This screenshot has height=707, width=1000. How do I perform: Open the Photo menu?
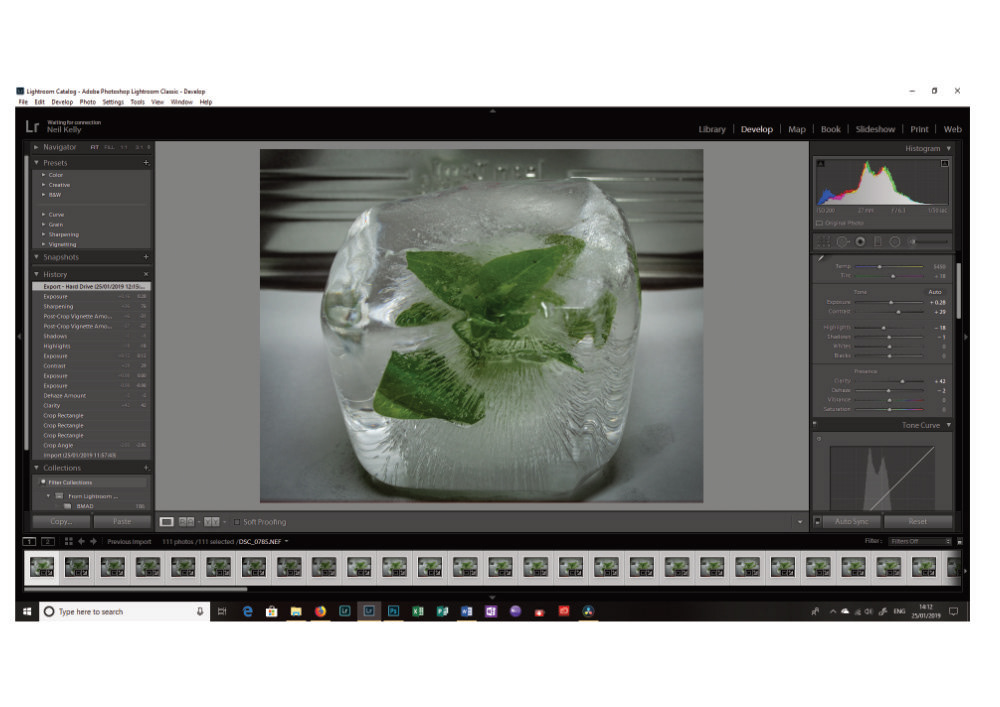tap(87, 102)
